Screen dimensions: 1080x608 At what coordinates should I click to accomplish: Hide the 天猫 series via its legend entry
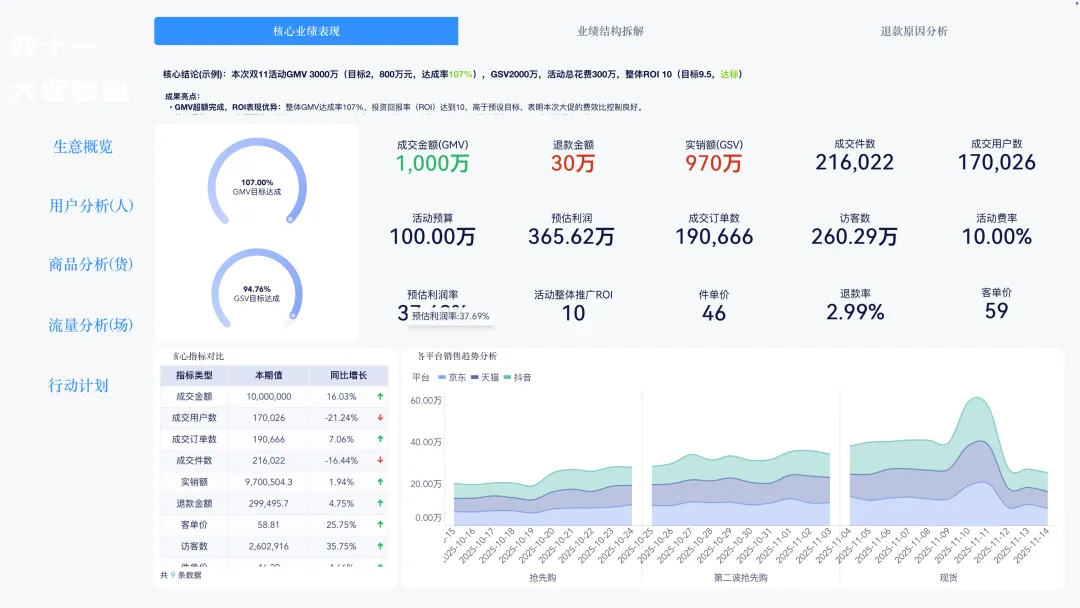point(487,377)
